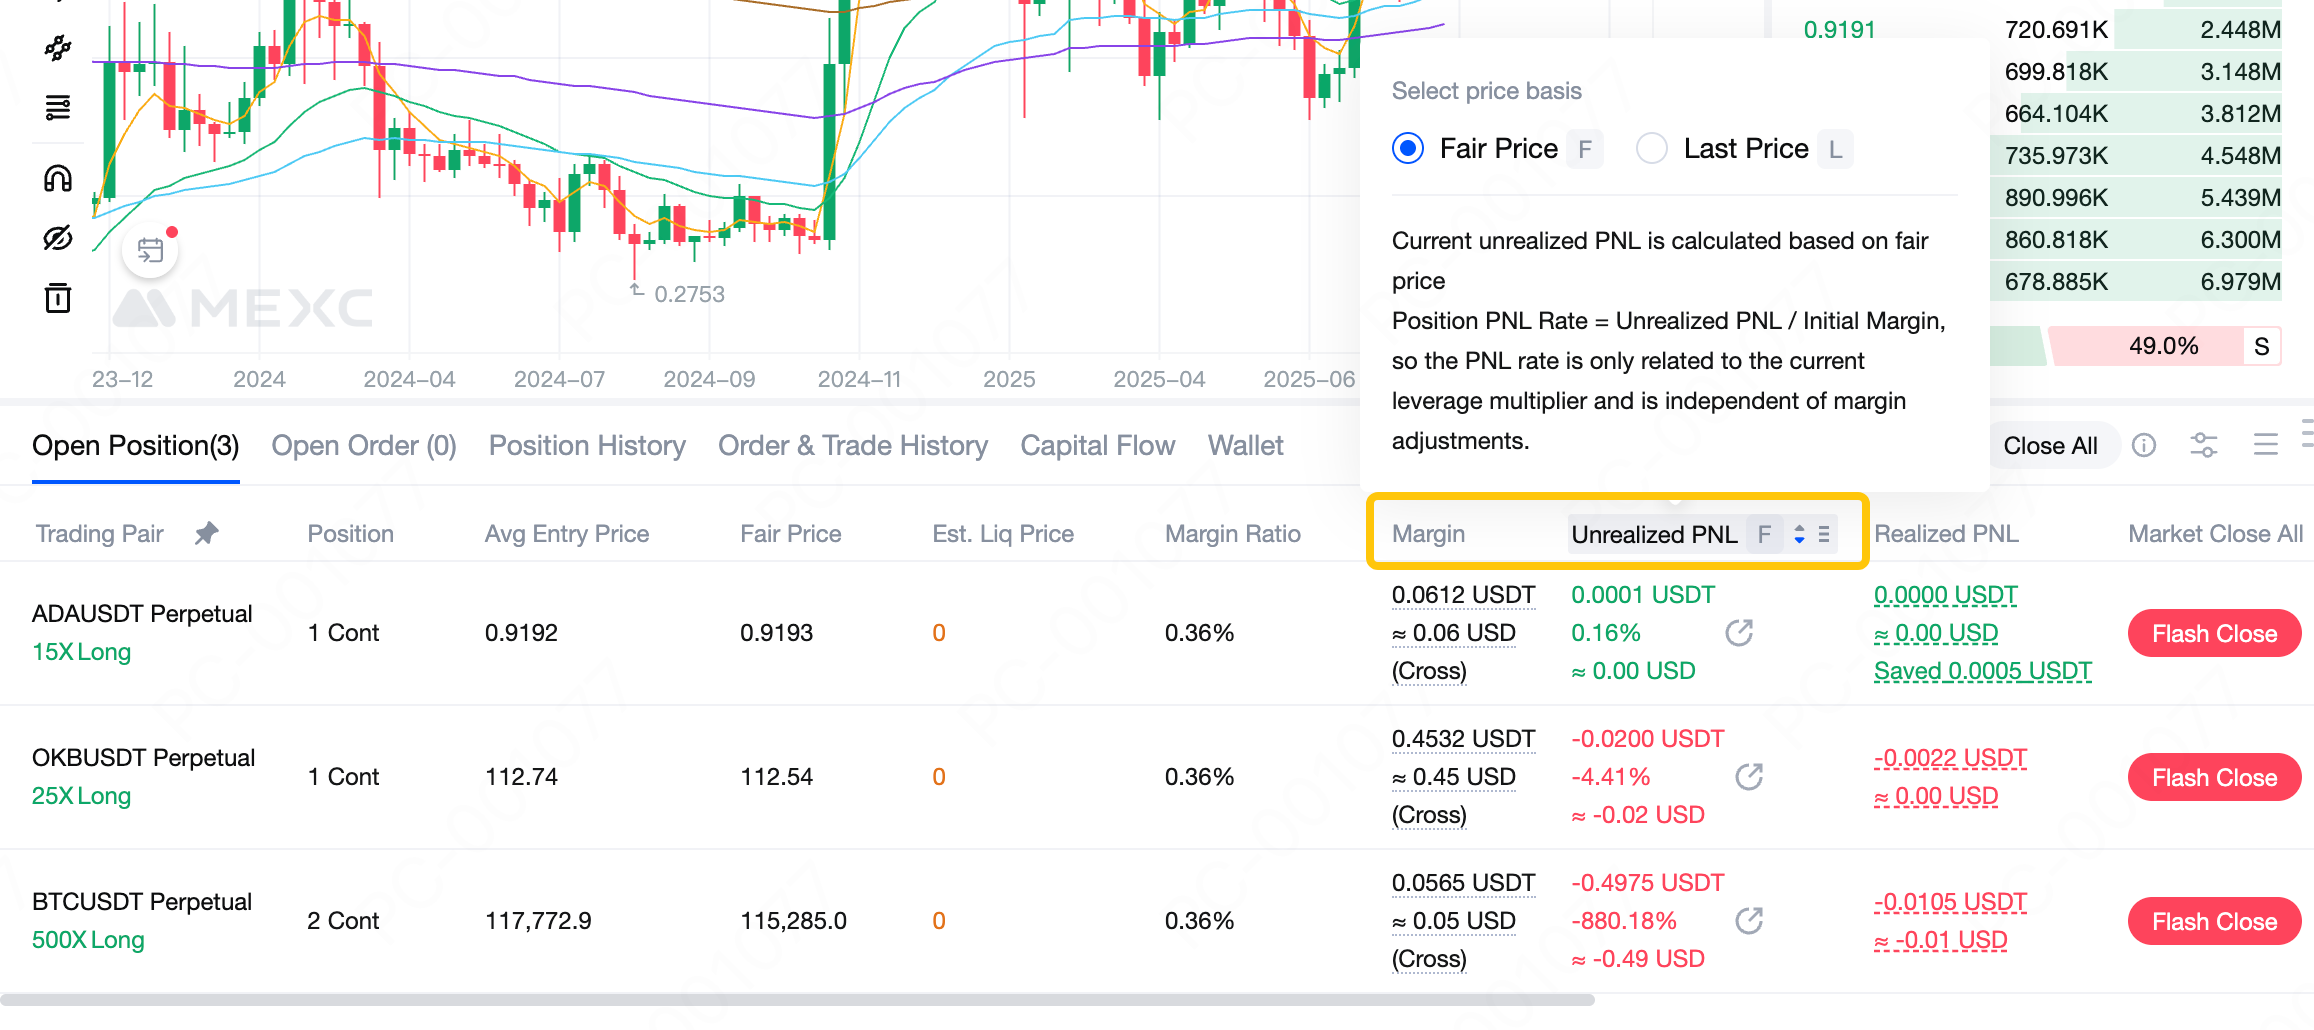Select the Last Price radio button

pos(1651,149)
